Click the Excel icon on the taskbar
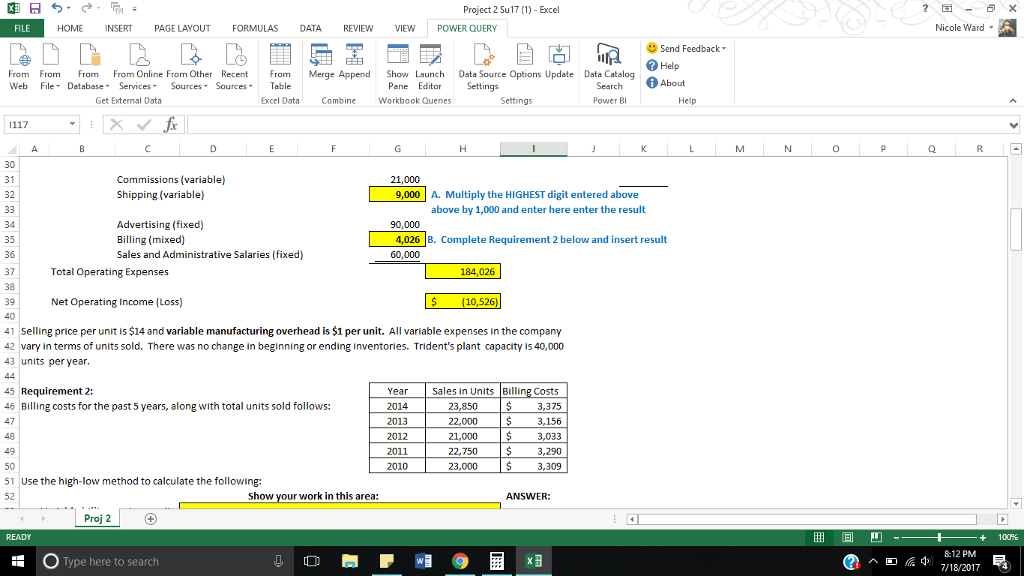The width and height of the screenshot is (1024, 576). pyautogui.click(x=532, y=561)
